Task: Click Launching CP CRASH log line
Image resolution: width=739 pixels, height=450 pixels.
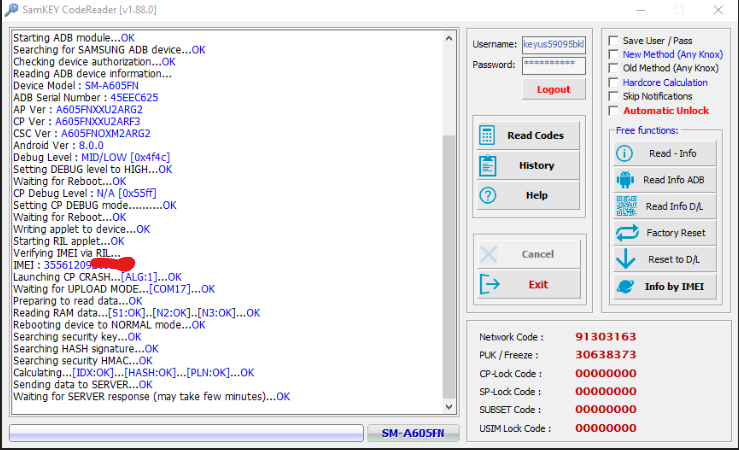Action: click(x=98, y=277)
